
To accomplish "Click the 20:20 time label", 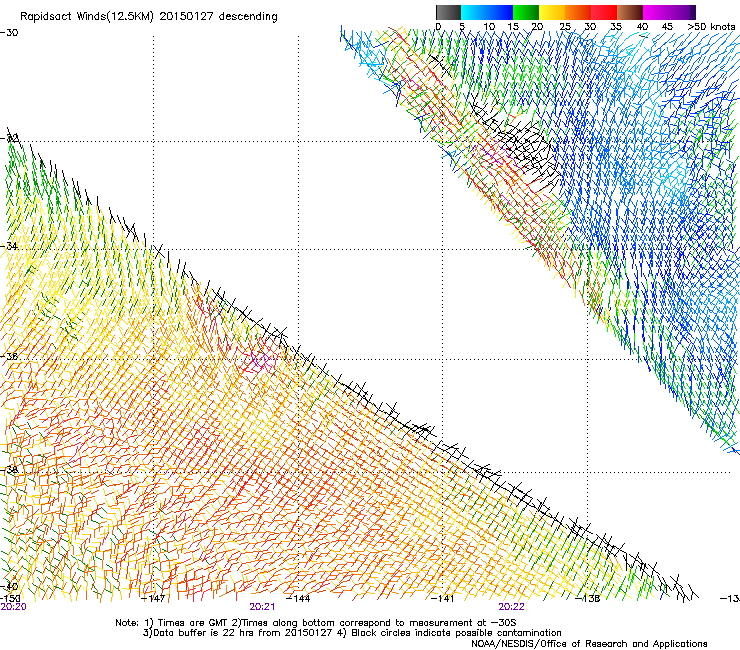I will pos(13,607).
